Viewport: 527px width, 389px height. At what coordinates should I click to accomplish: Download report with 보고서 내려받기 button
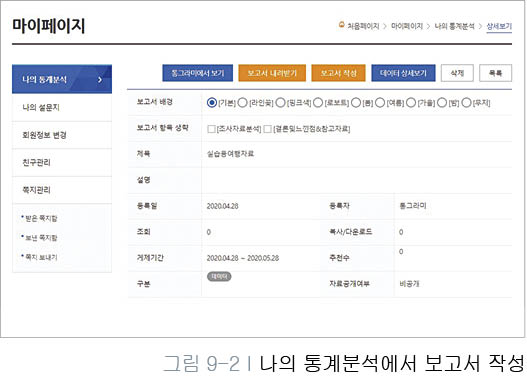(x=272, y=73)
